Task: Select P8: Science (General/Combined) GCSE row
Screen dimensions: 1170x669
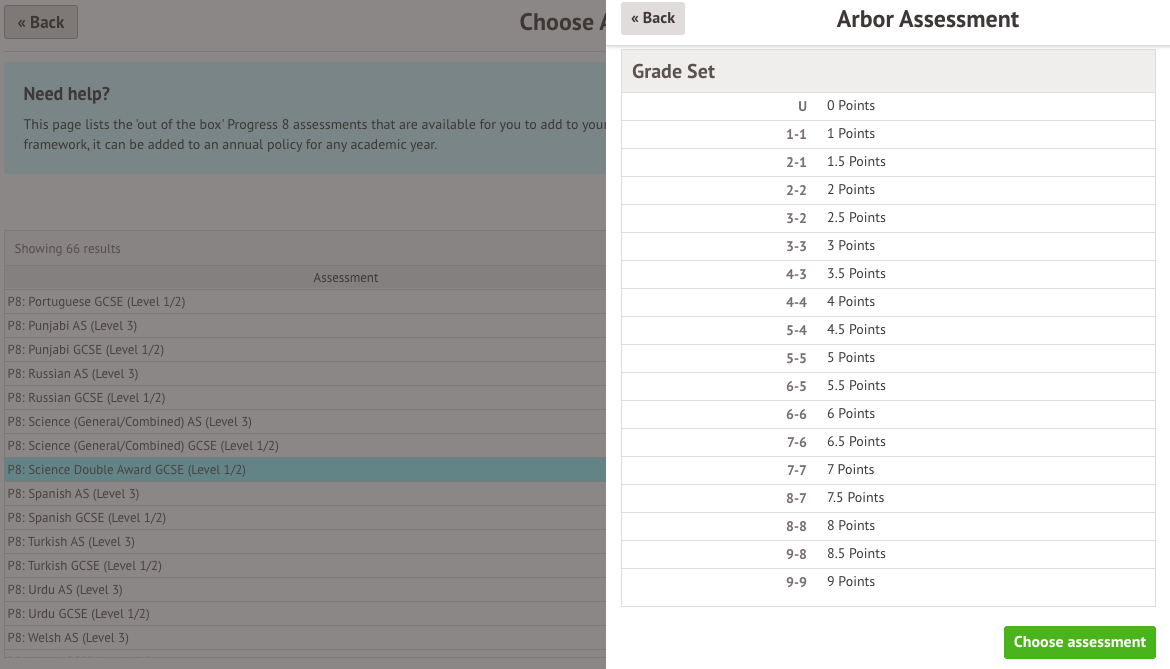Action: point(143,446)
